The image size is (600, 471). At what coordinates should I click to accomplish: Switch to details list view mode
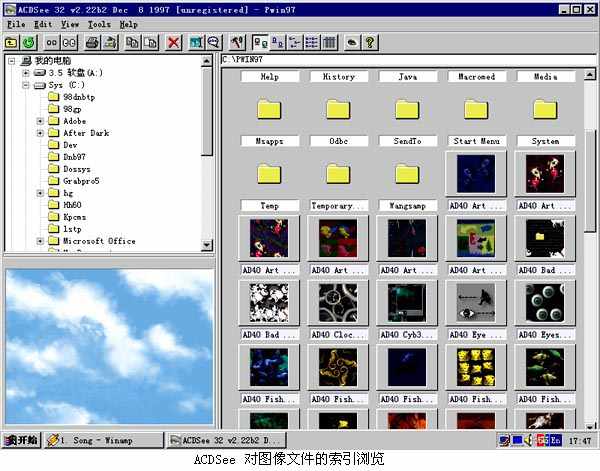point(312,43)
